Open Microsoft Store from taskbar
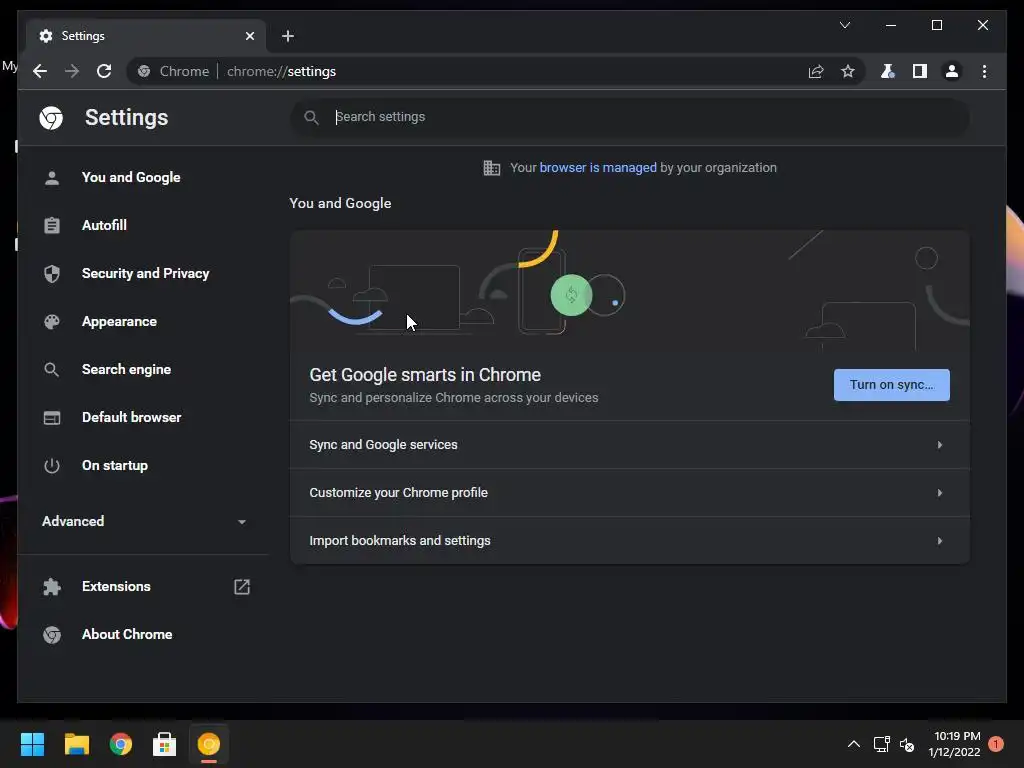The width and height of the screenshot is (1024, 768). click(165, 744)
